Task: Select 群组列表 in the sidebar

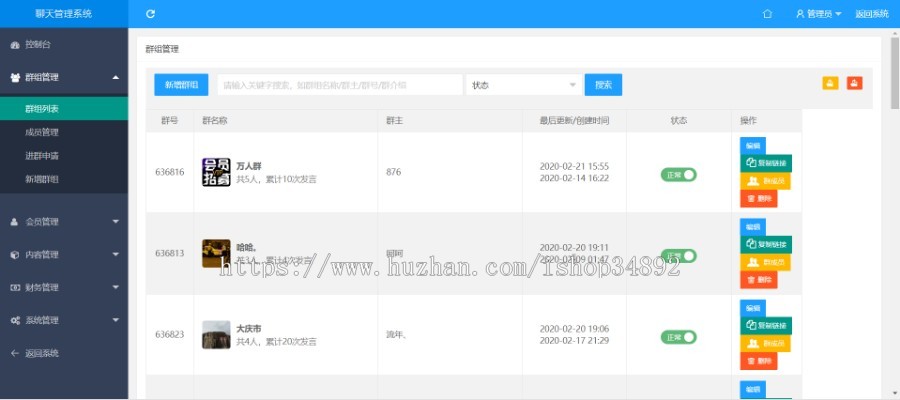Action: pyautogui.click(x=64, y=108)
